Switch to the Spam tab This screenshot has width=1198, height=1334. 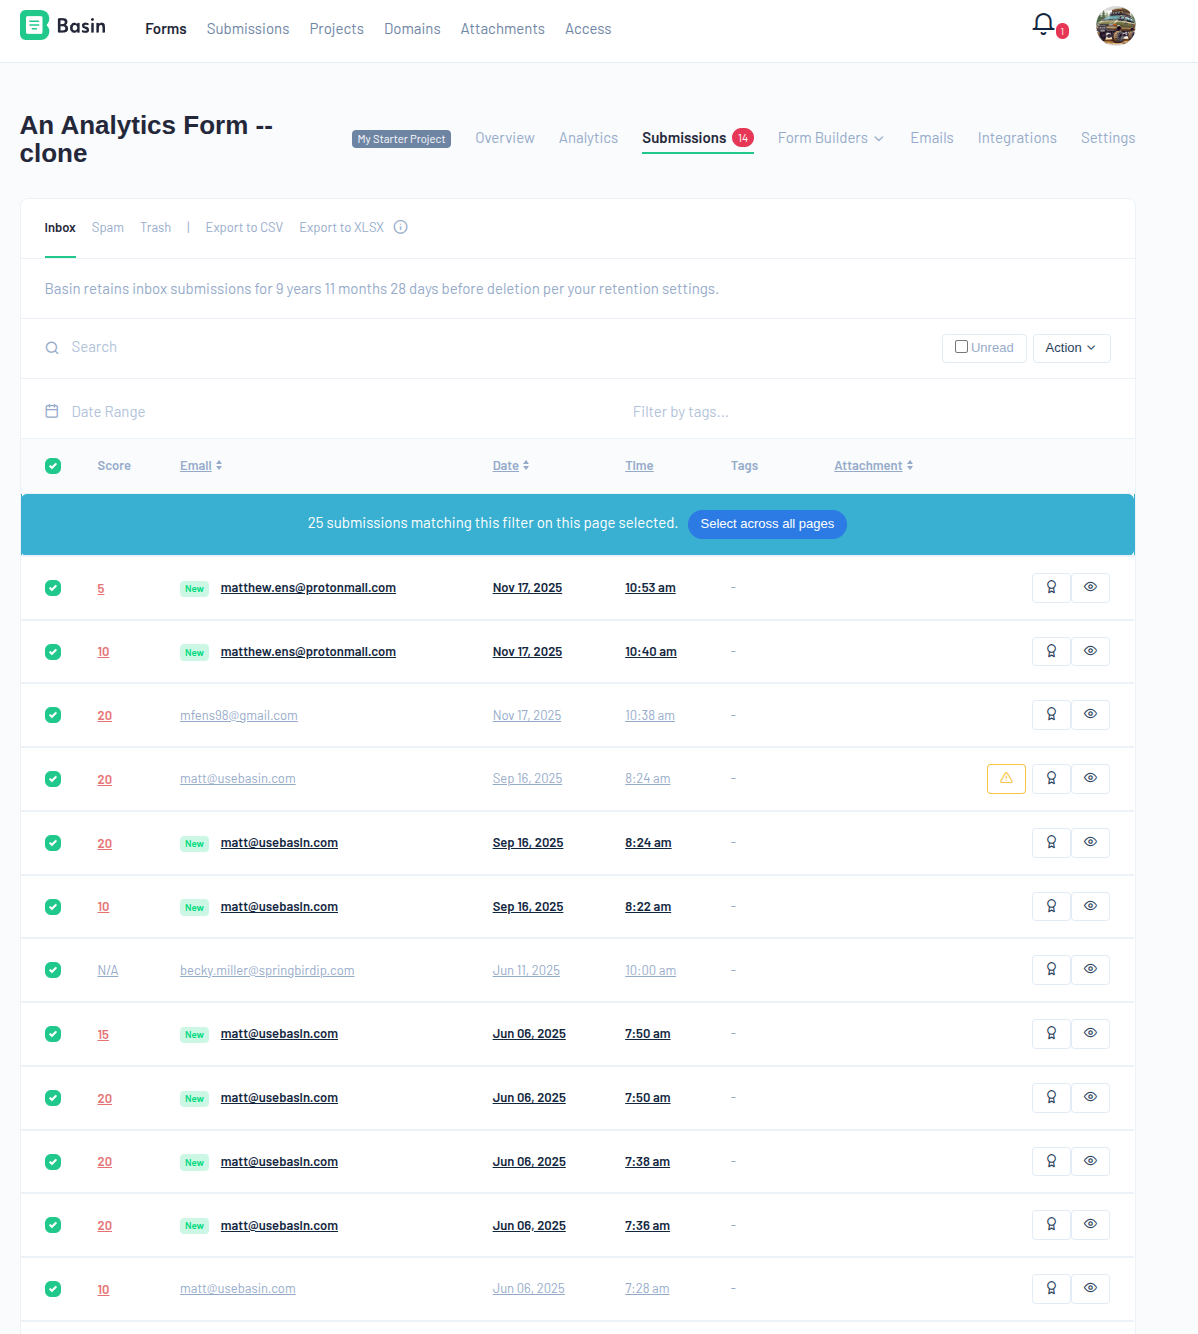(x=108, y=228)
